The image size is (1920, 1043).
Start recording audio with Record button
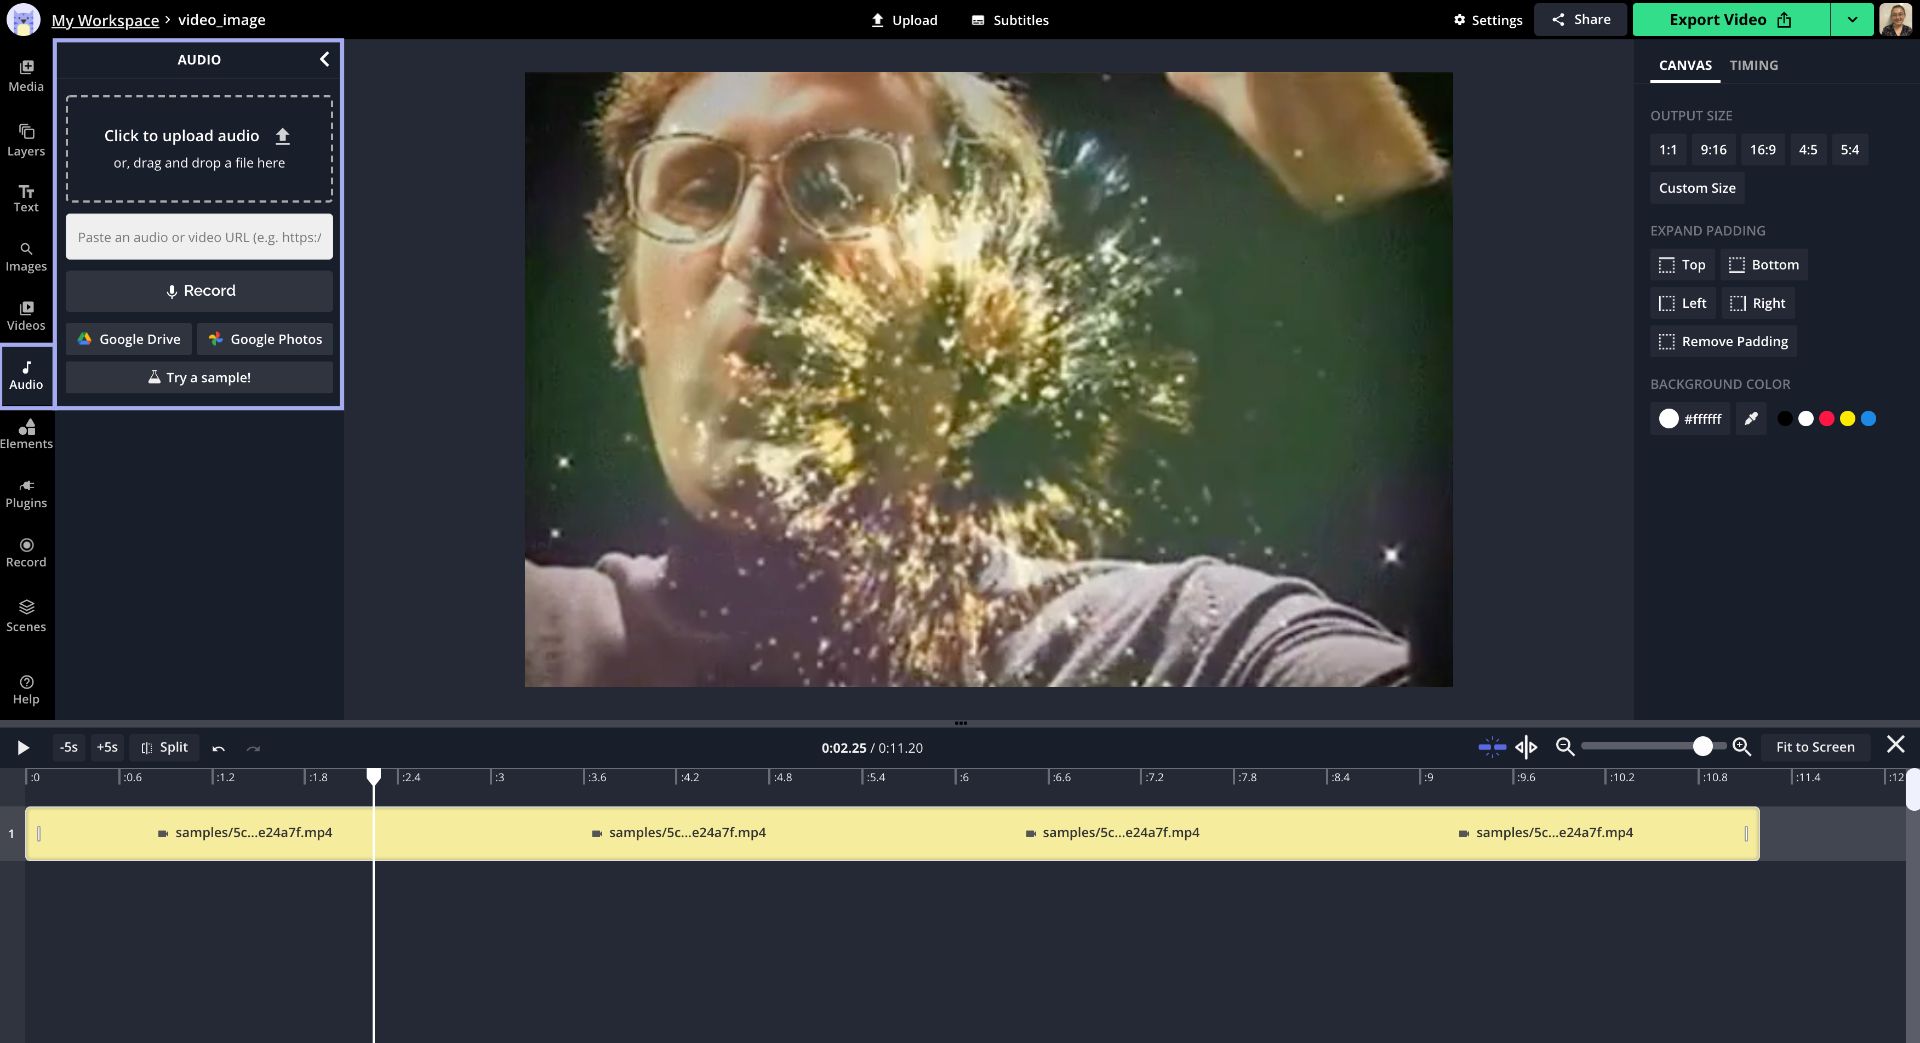pyautogui.click(x=199, y=291)
